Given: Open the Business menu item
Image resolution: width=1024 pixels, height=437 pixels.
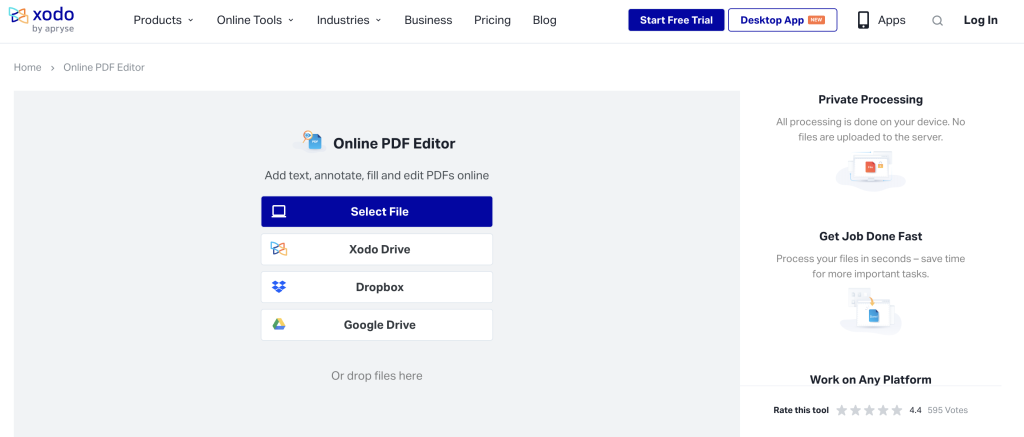Looking at the screenshot, I should coord(428,20).
